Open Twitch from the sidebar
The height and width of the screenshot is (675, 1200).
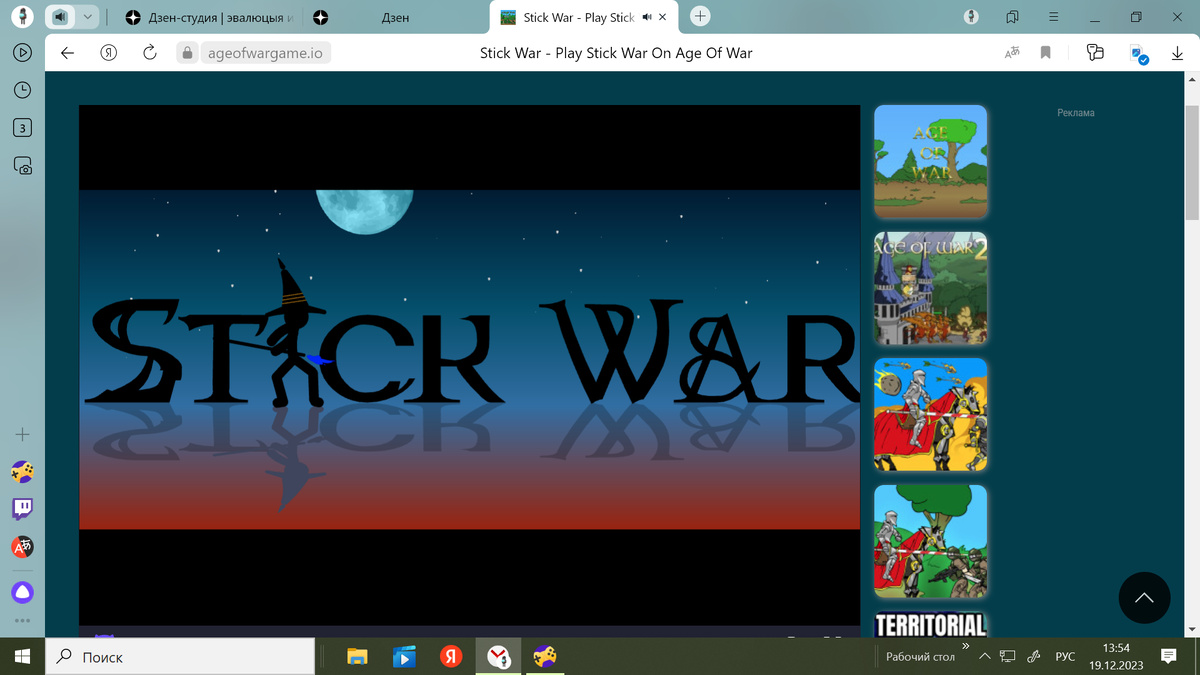22,509
